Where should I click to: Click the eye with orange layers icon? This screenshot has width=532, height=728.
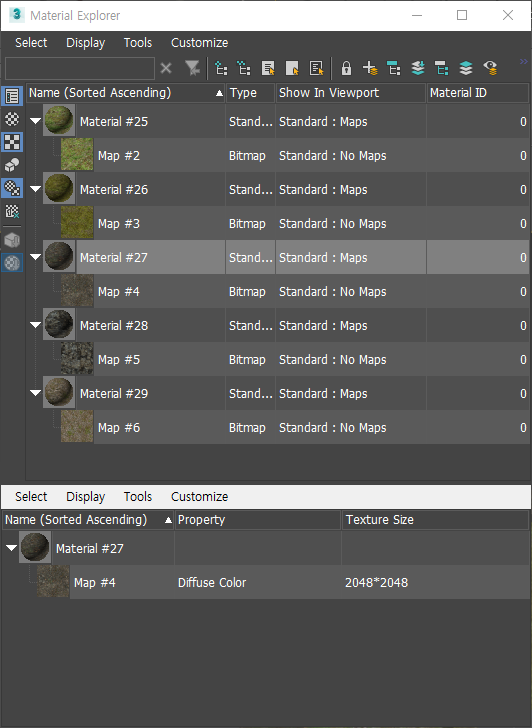[490, 69]
